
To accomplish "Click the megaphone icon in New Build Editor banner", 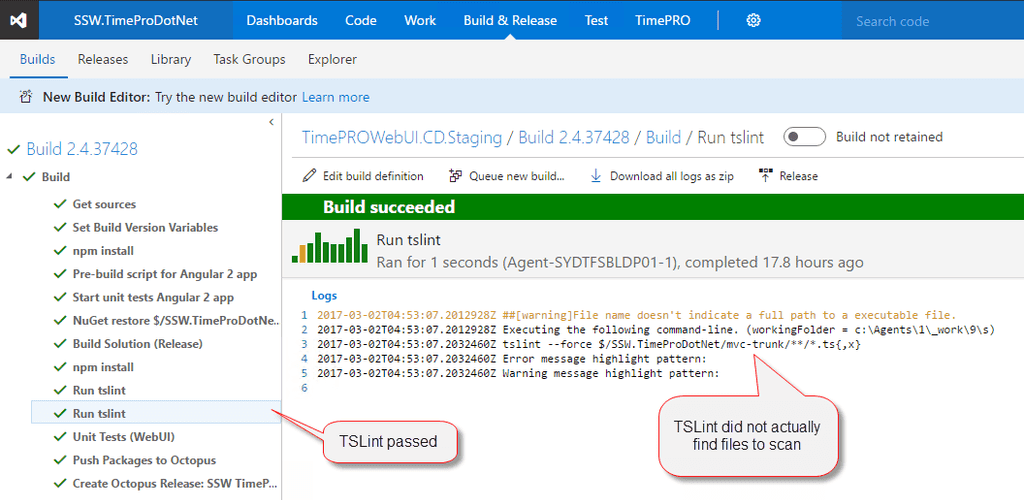I will (x=27, y=97).
